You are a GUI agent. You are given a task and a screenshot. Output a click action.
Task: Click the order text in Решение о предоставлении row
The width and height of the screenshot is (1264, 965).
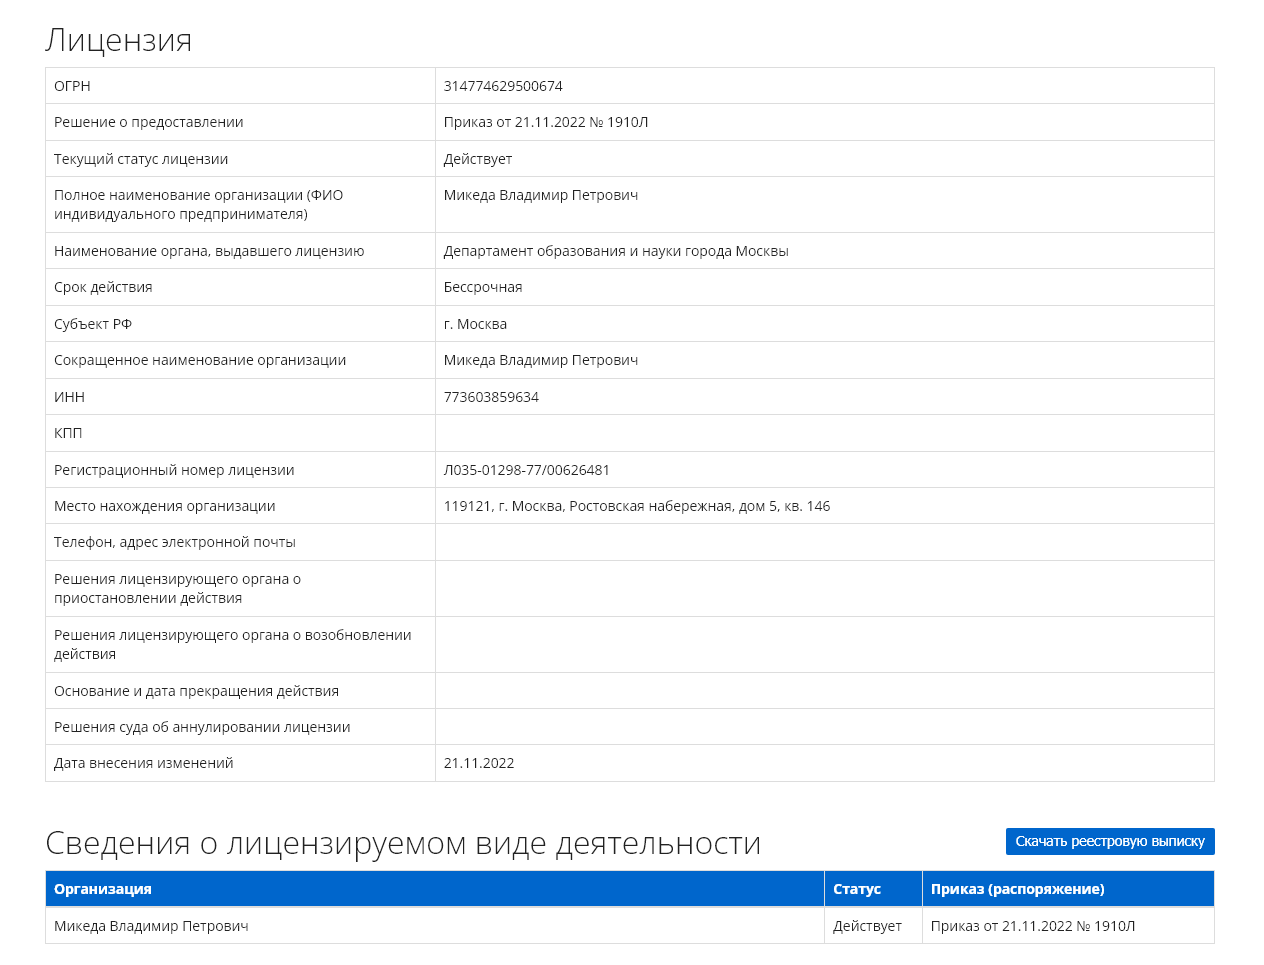(x=546, y=122)
